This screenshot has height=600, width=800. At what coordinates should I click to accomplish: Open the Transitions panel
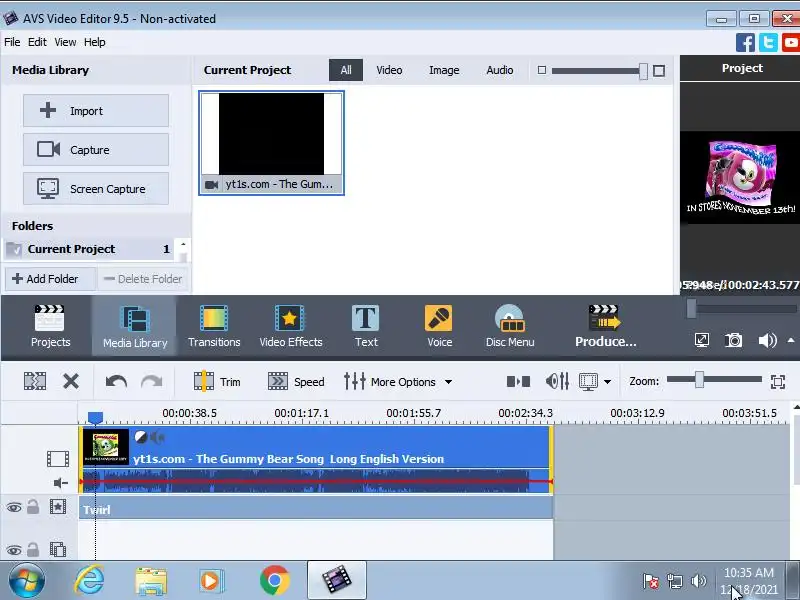pyautogui.click(x=214, y=327)
